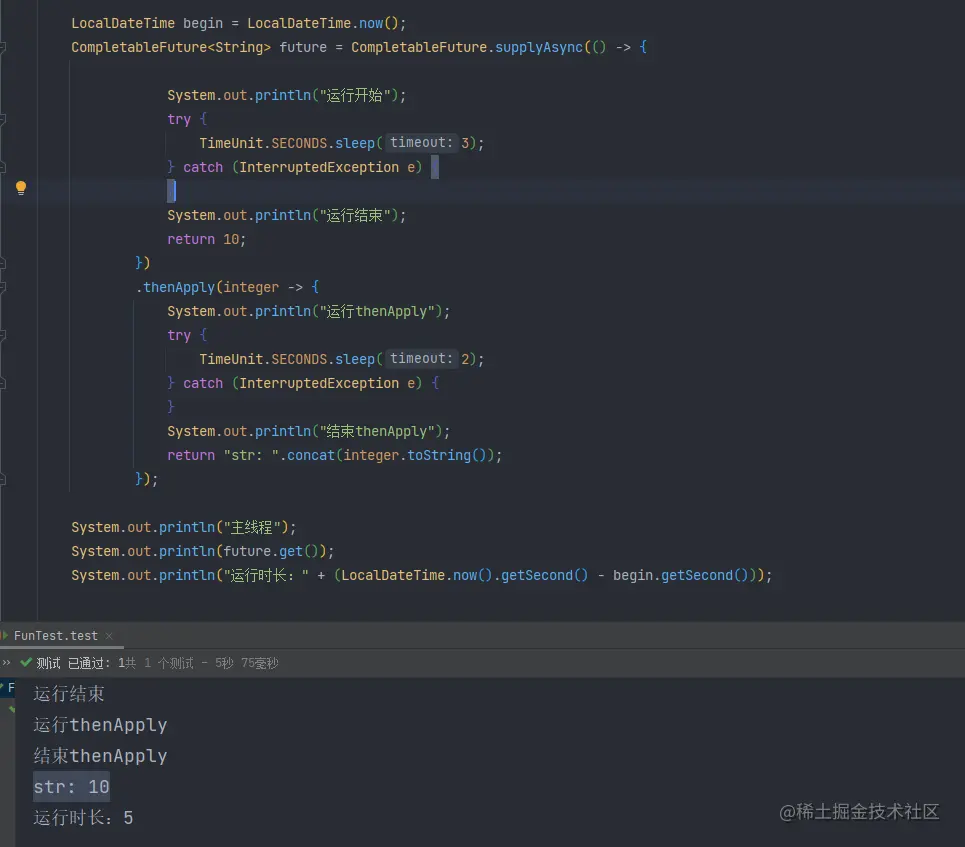965x847 pixels.
Task: Click the println("主线程") code line
Action: [x=183, y=528]
